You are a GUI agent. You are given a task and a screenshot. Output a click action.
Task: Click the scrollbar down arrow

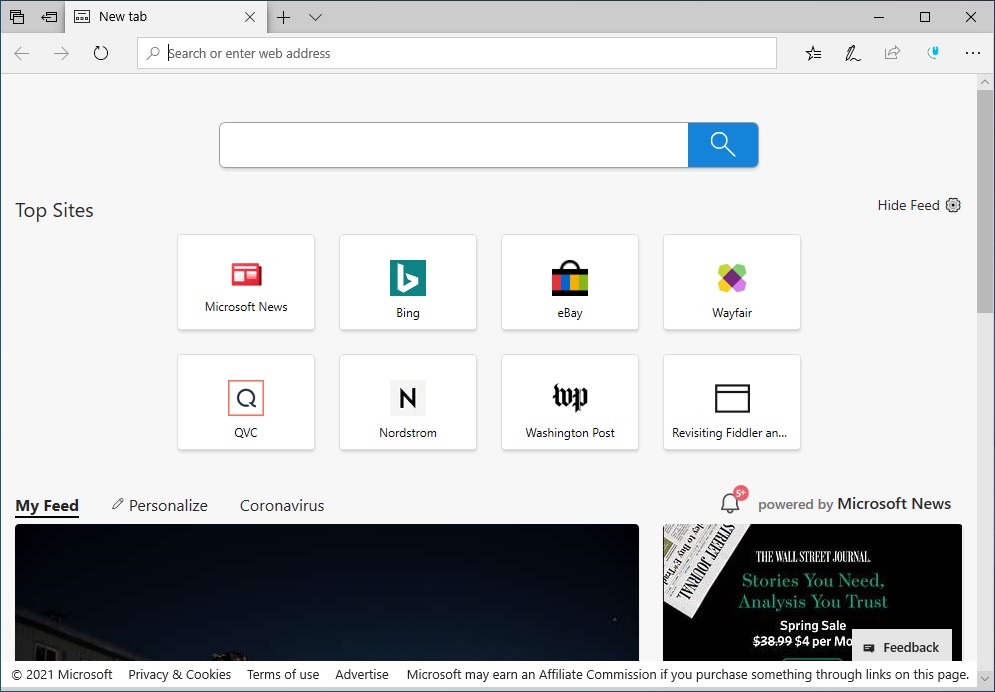pos(985,679)
